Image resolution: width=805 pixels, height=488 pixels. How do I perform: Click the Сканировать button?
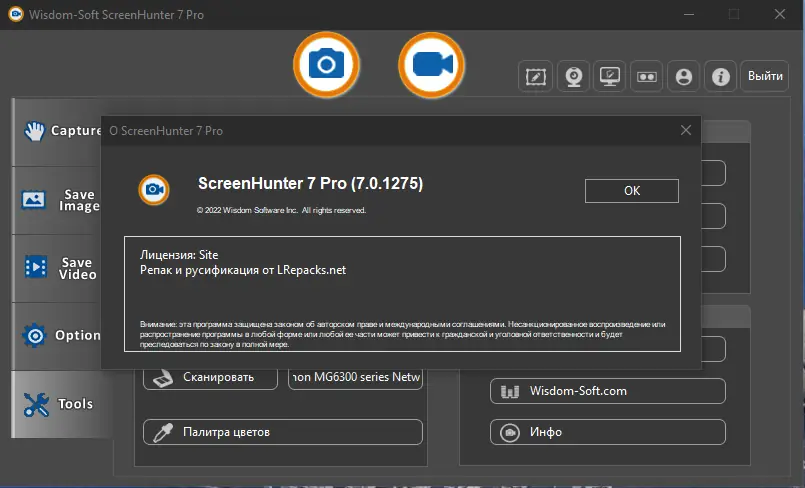point(210,378)
